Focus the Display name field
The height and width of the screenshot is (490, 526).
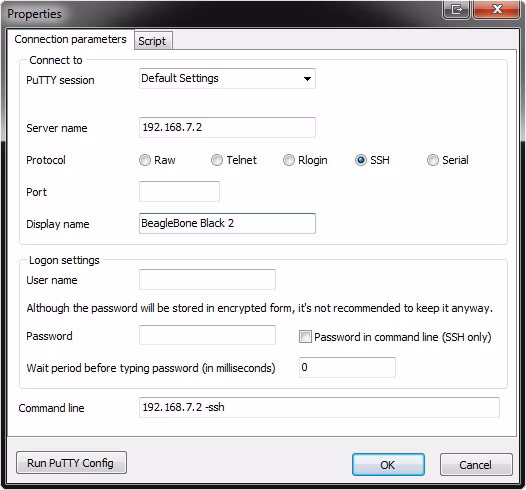click(227, 223)
